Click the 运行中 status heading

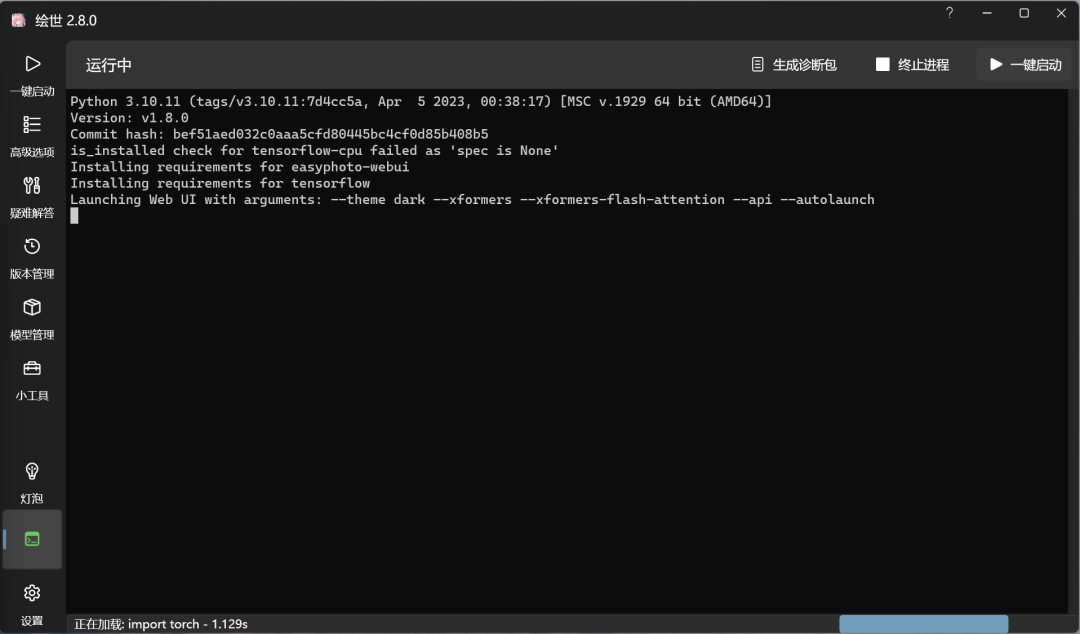pyautogui.click(x=108, y=65)
